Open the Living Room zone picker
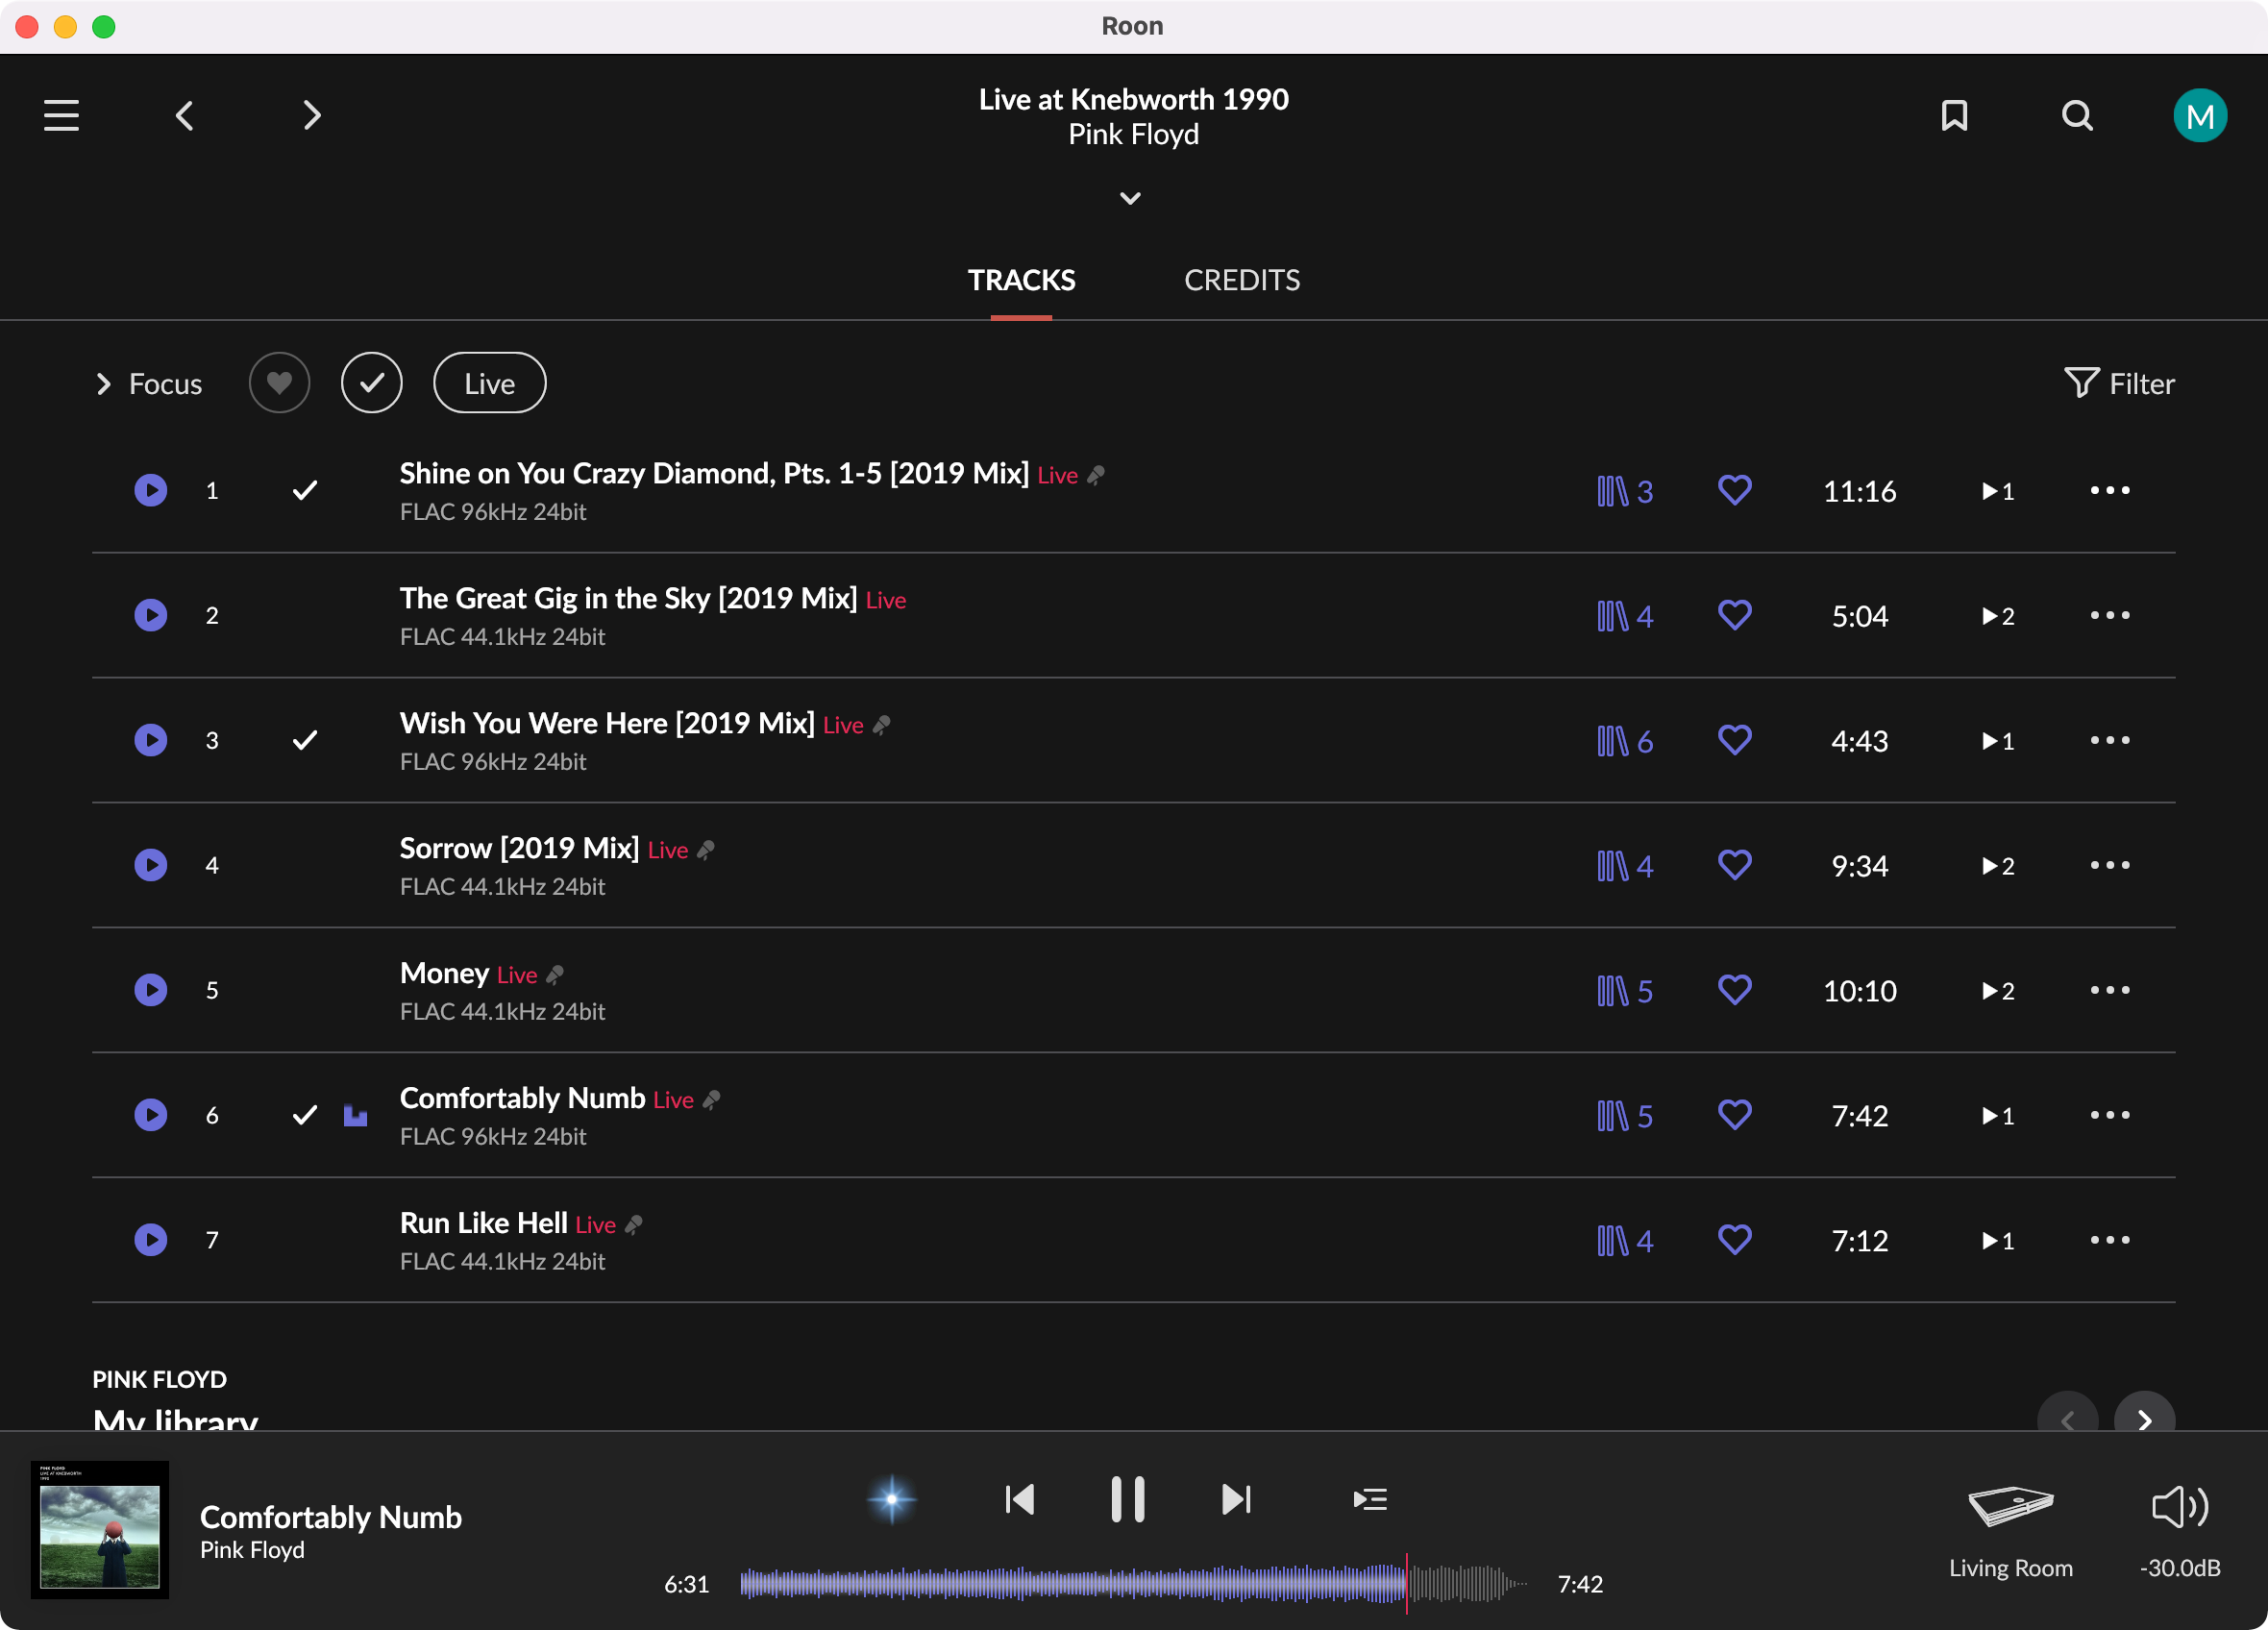This screenshot has width=2268, height=1630. coord(2010,1530)
